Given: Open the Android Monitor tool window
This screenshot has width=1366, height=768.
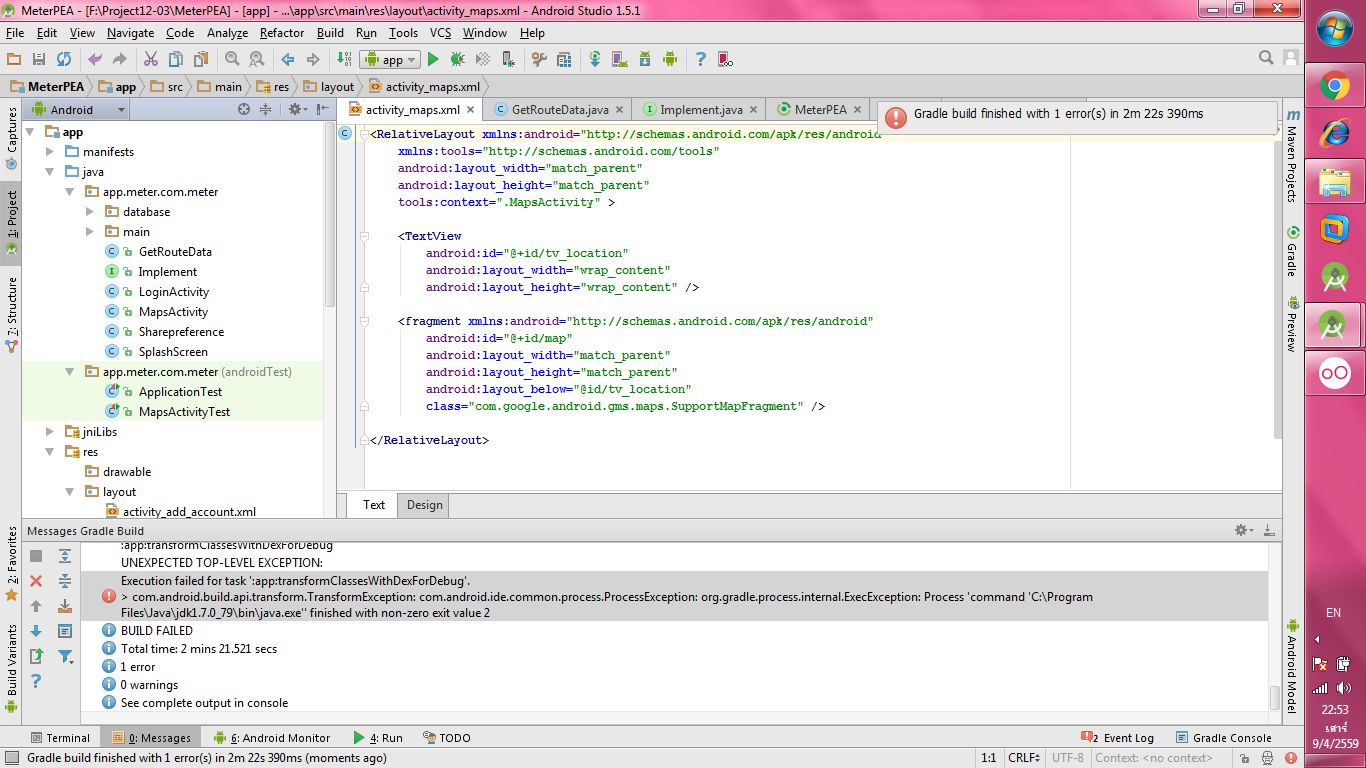Looking at the screenshot, I should [272, 738].
